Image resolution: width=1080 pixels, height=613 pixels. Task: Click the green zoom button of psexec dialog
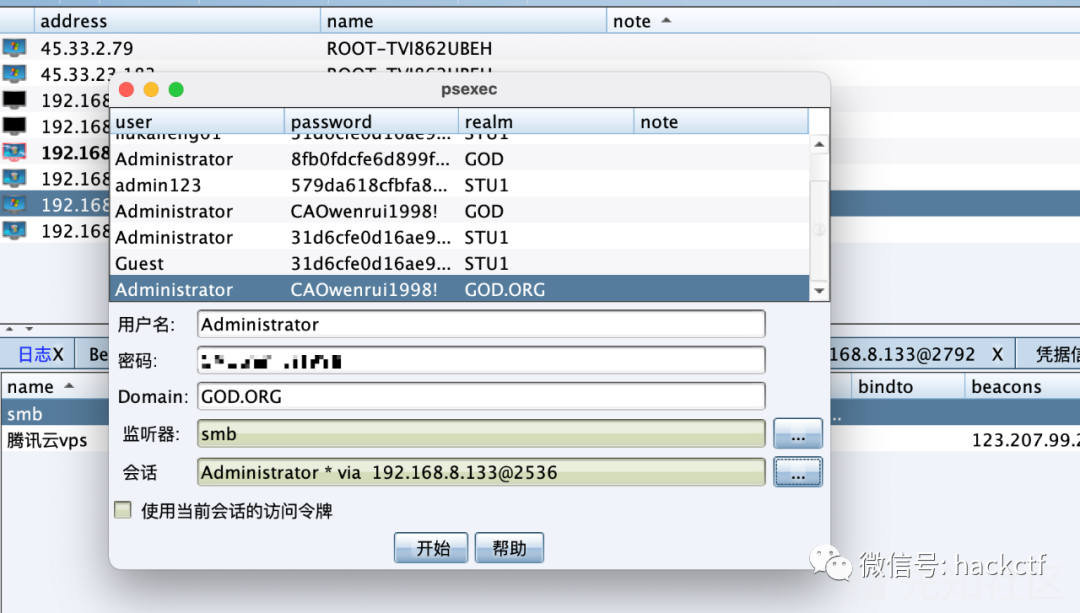point(176,90)
